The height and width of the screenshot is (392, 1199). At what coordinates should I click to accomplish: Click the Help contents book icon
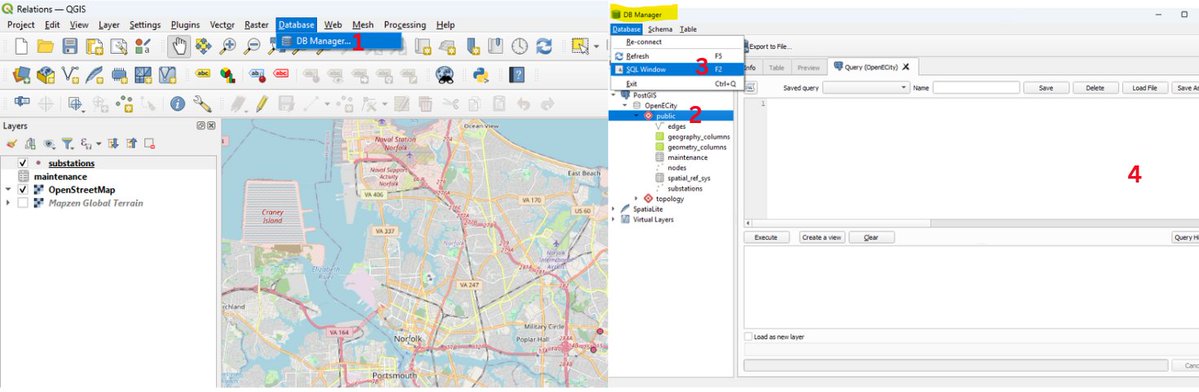pos(518,74)
